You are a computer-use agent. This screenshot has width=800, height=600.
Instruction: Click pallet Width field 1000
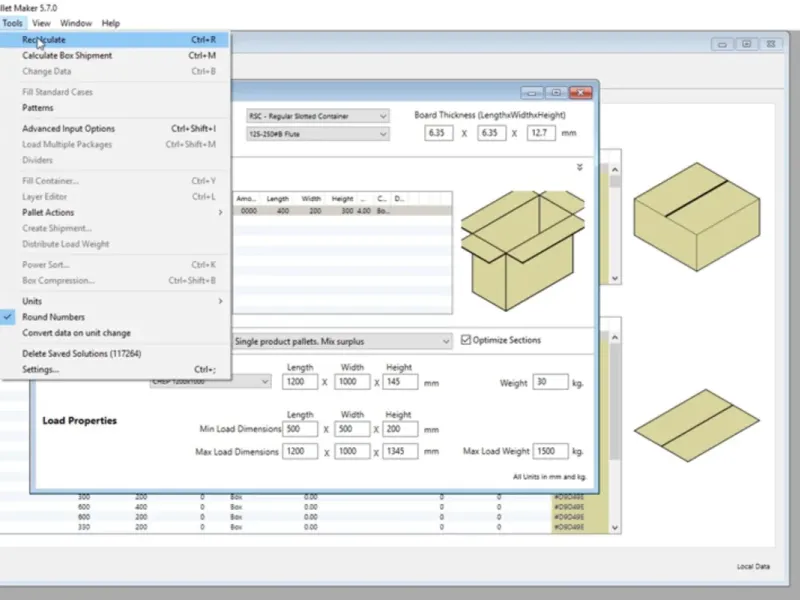(x=352, y=382)
